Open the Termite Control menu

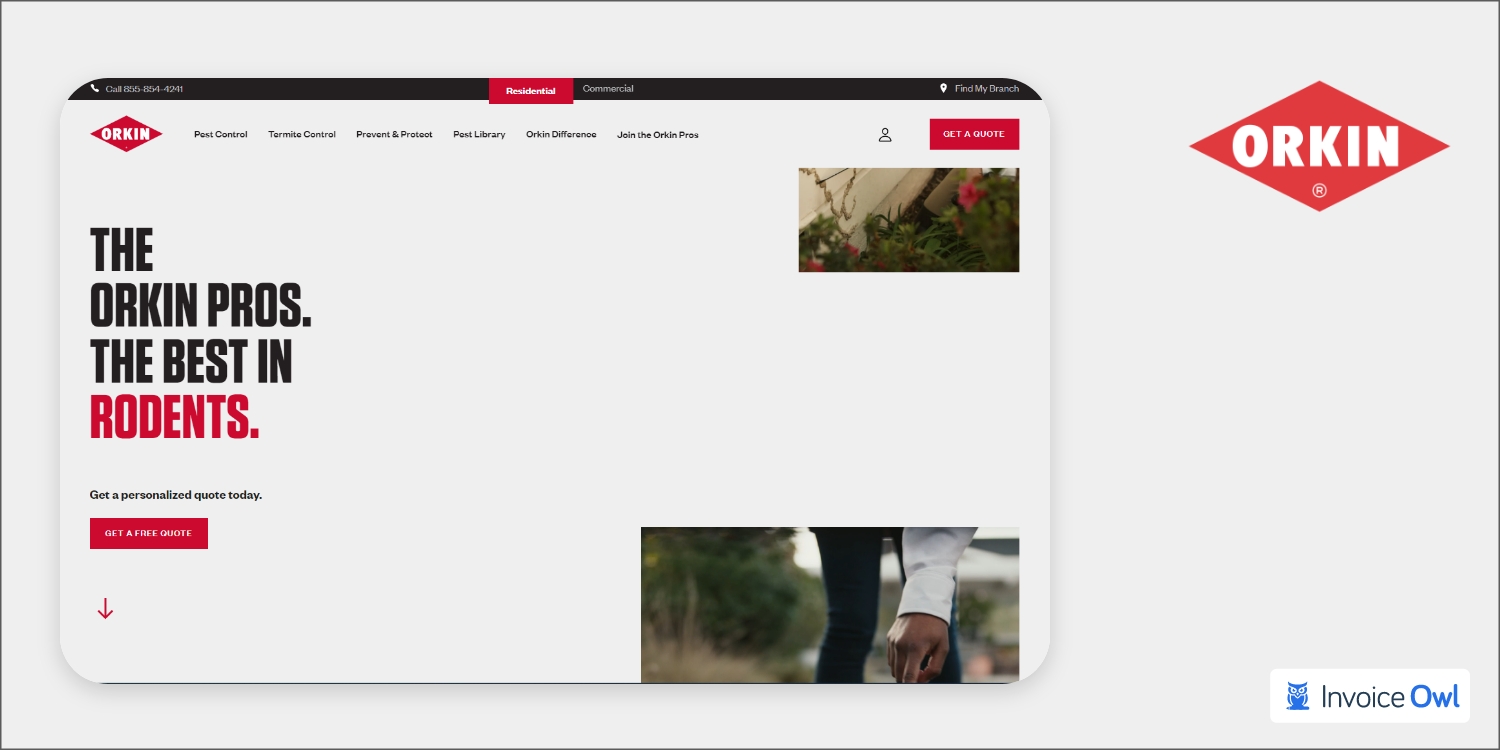[x=302, y=135]
